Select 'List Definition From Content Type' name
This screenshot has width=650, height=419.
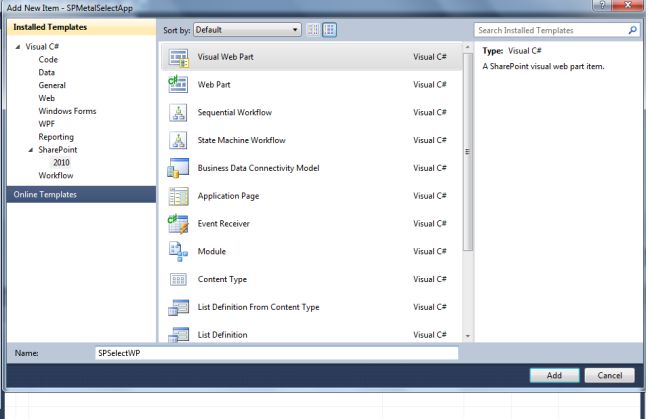[258, 307]
